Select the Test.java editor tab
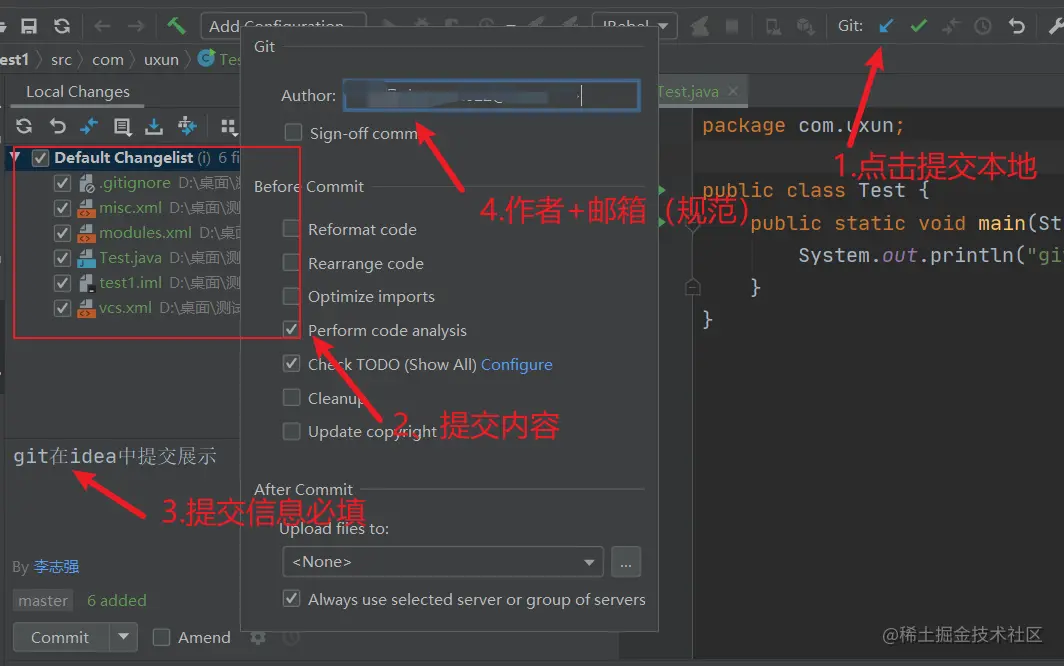Screen dimensions: 1064x666 coord(688,92)
